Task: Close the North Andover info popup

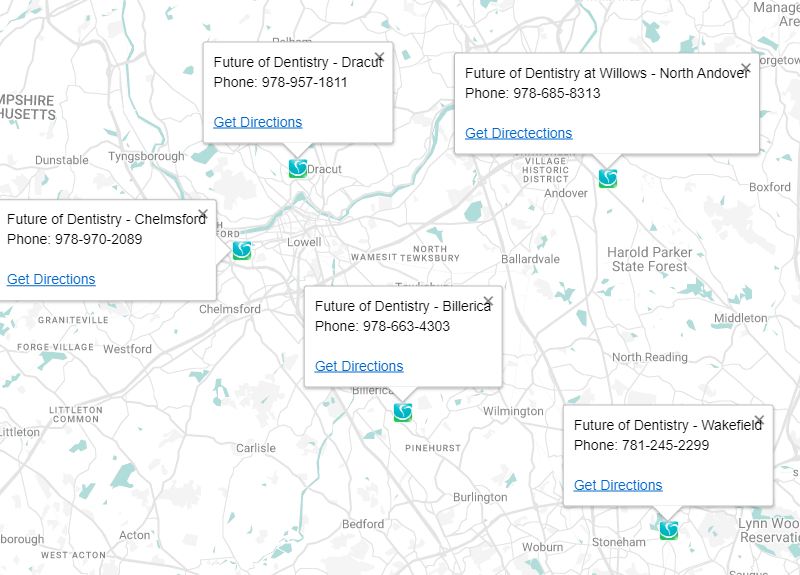Action: [746, 68]
